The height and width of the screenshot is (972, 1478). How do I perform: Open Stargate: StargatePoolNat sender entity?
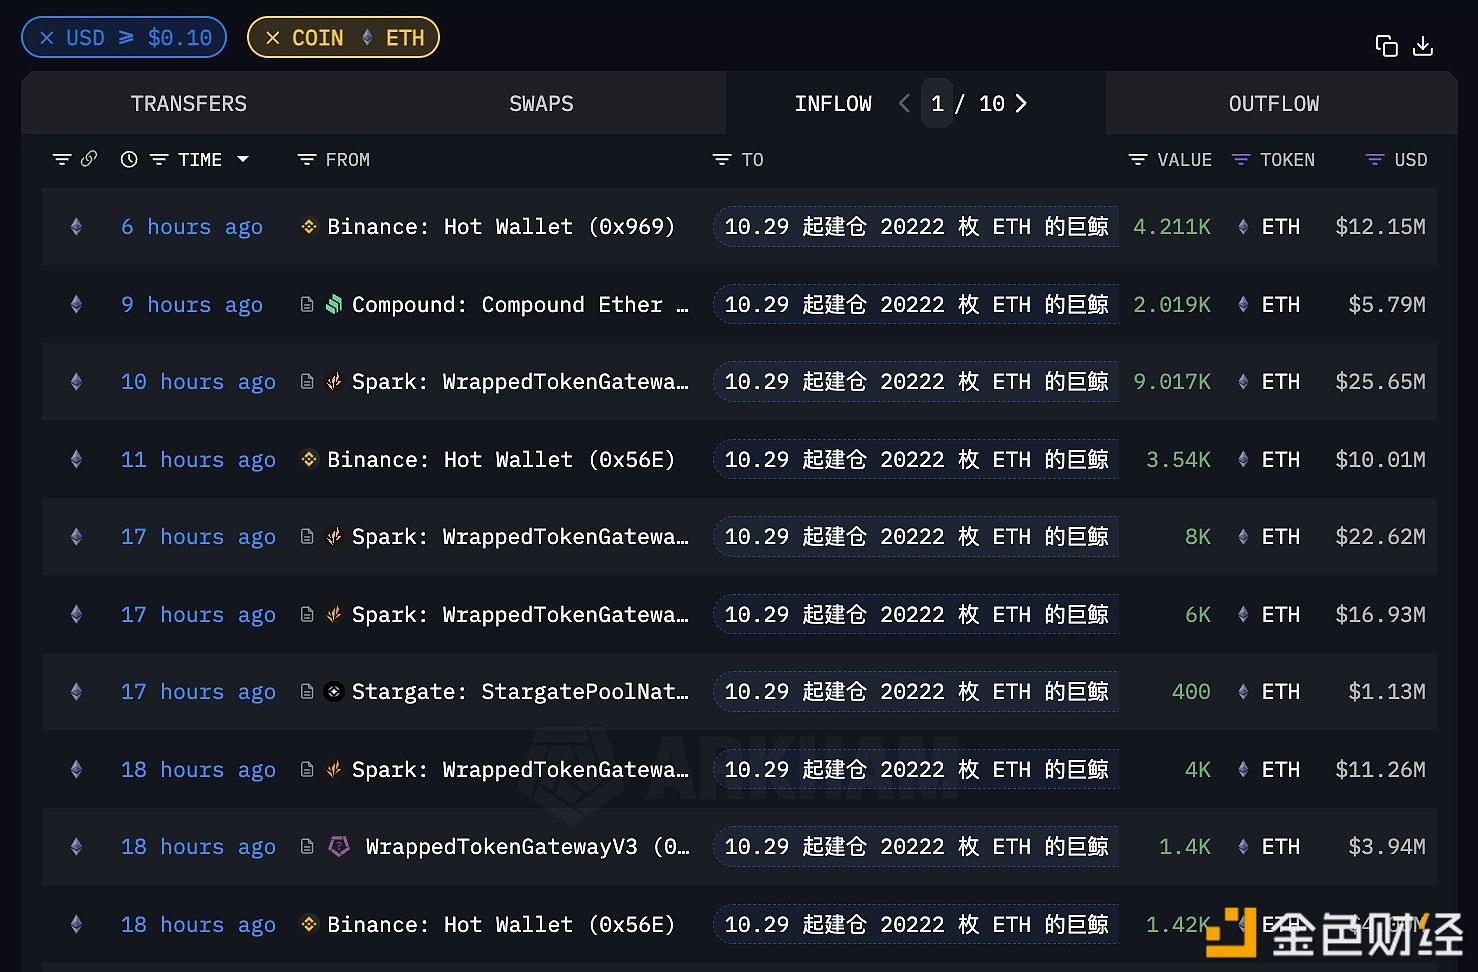(520, 692)
